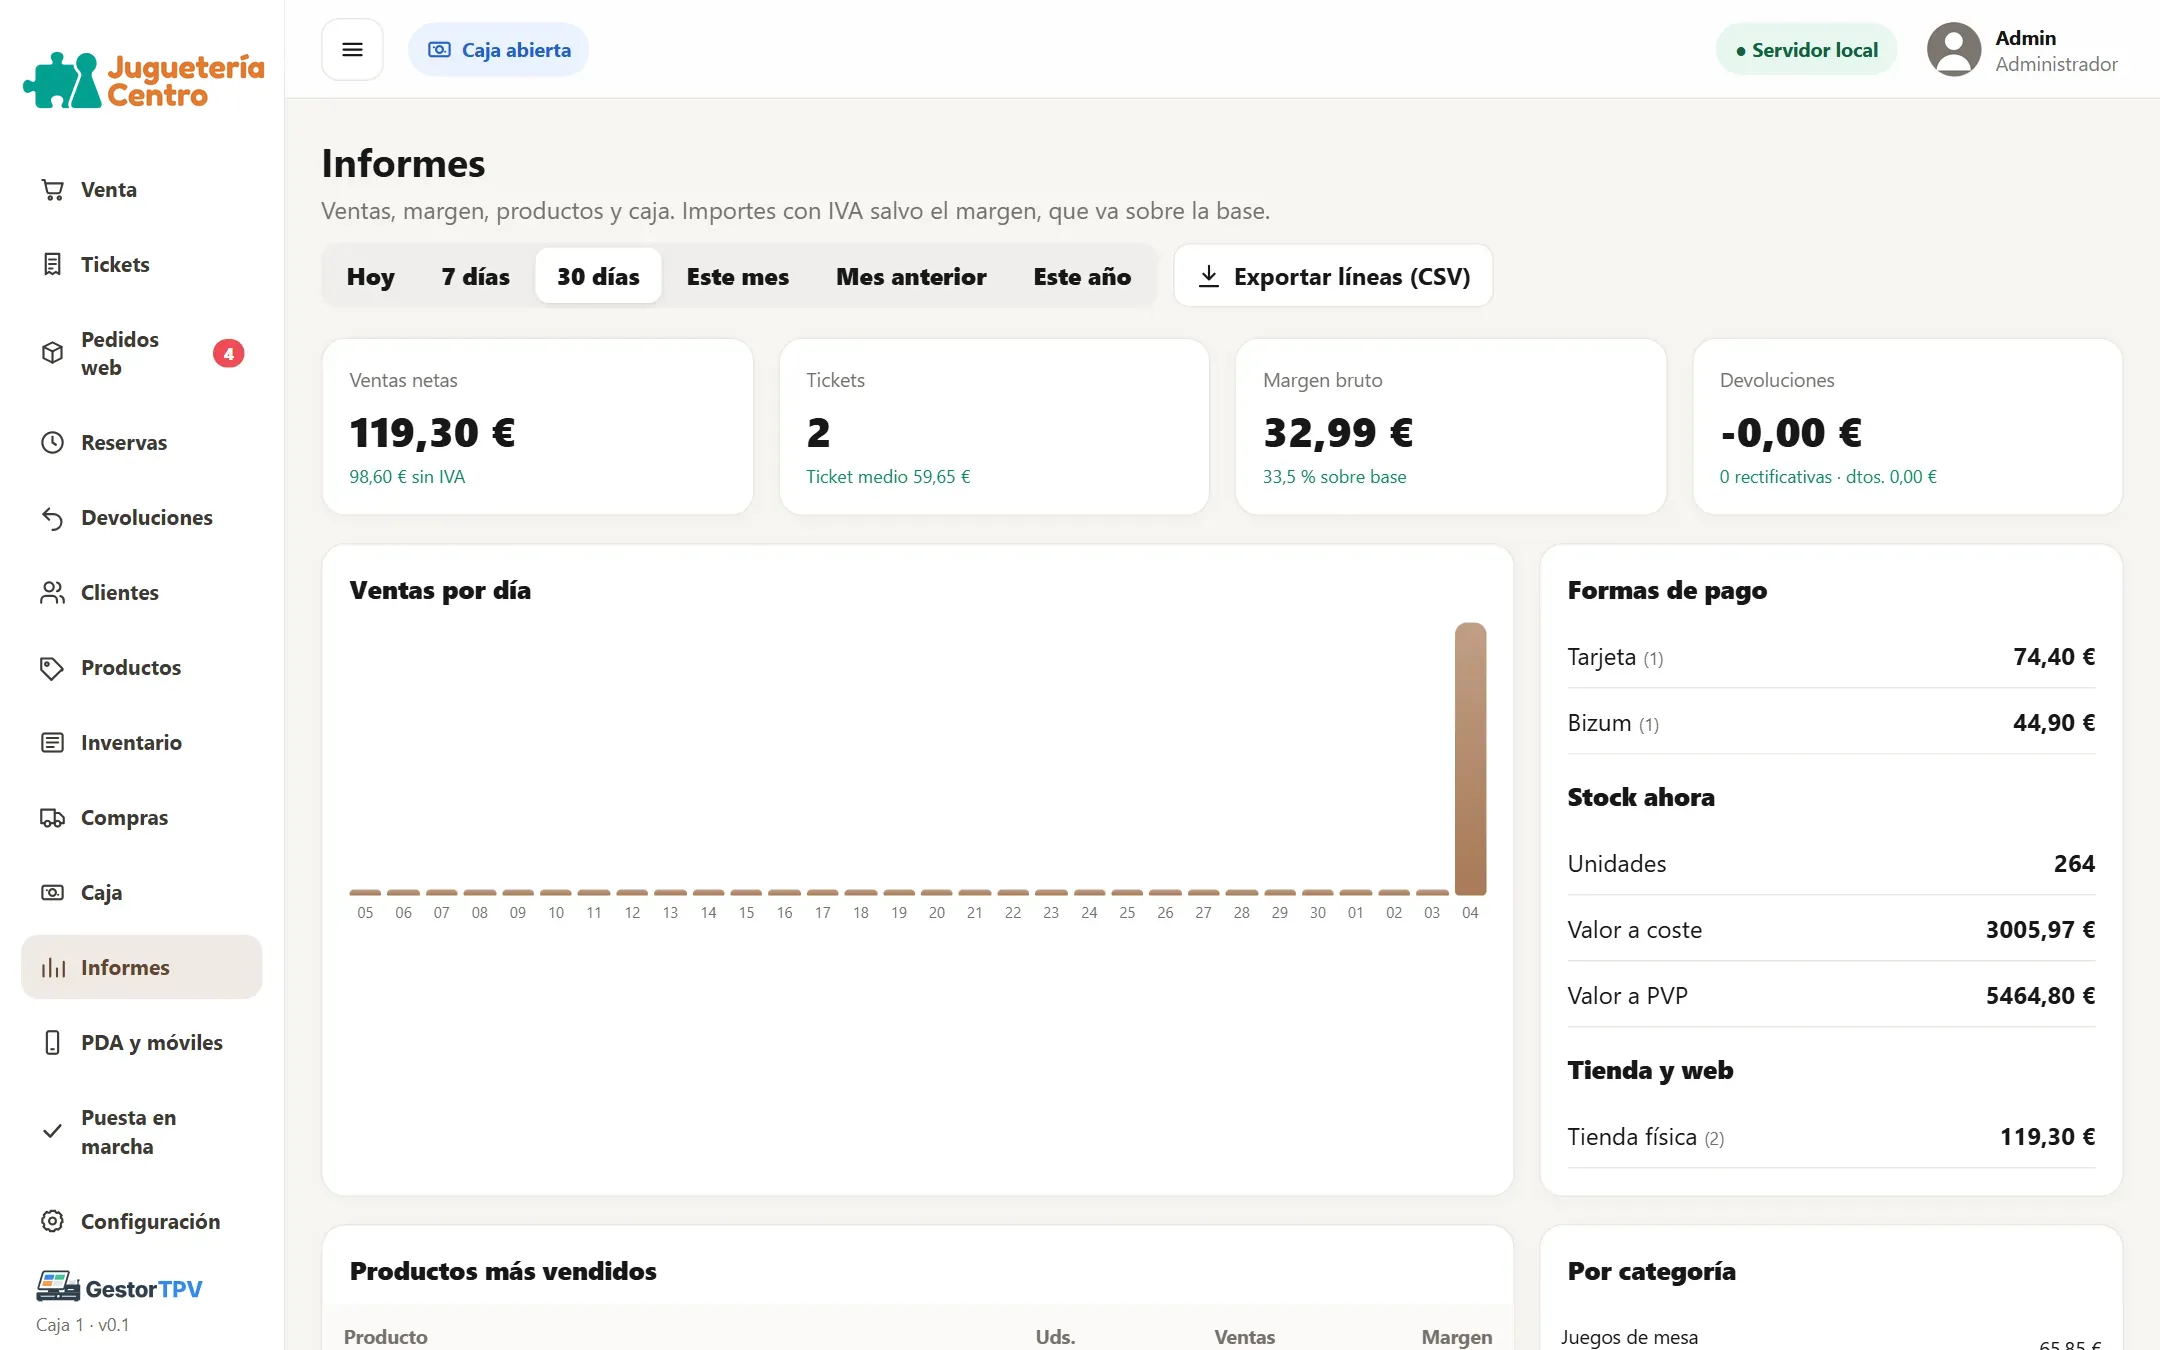2160x1350 pixels.
Task: Click the Admin user avatar
Action: click(1954, 50)
